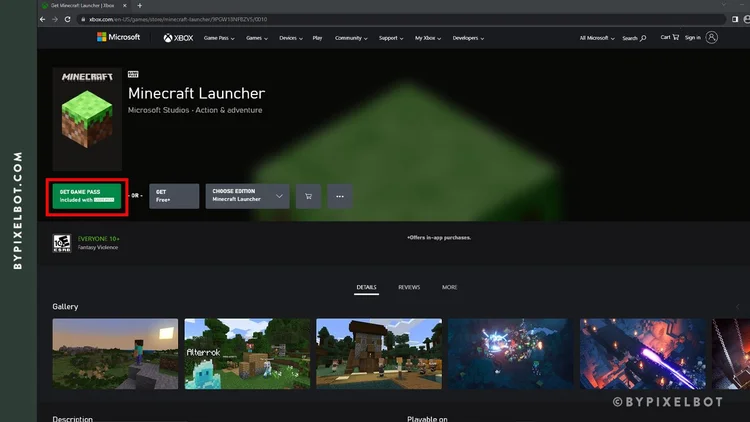Switch to the More tab
Screen dimensions: 750x422
click(449, 287)
